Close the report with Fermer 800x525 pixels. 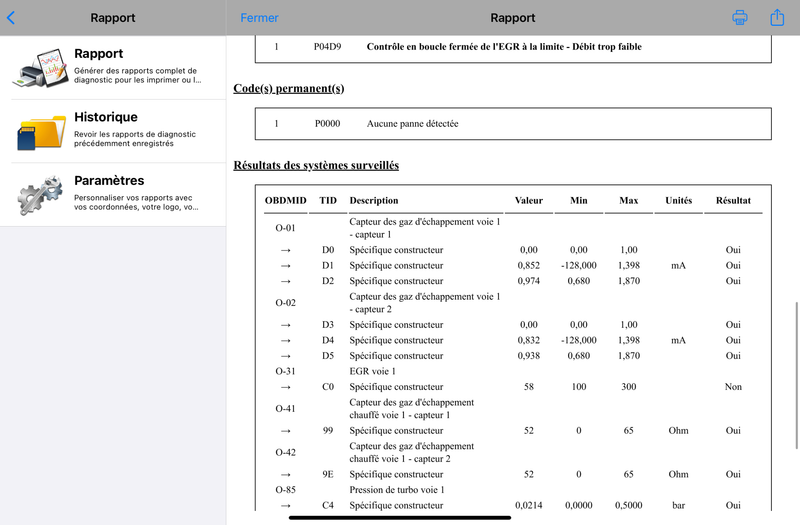coord(259,18)
